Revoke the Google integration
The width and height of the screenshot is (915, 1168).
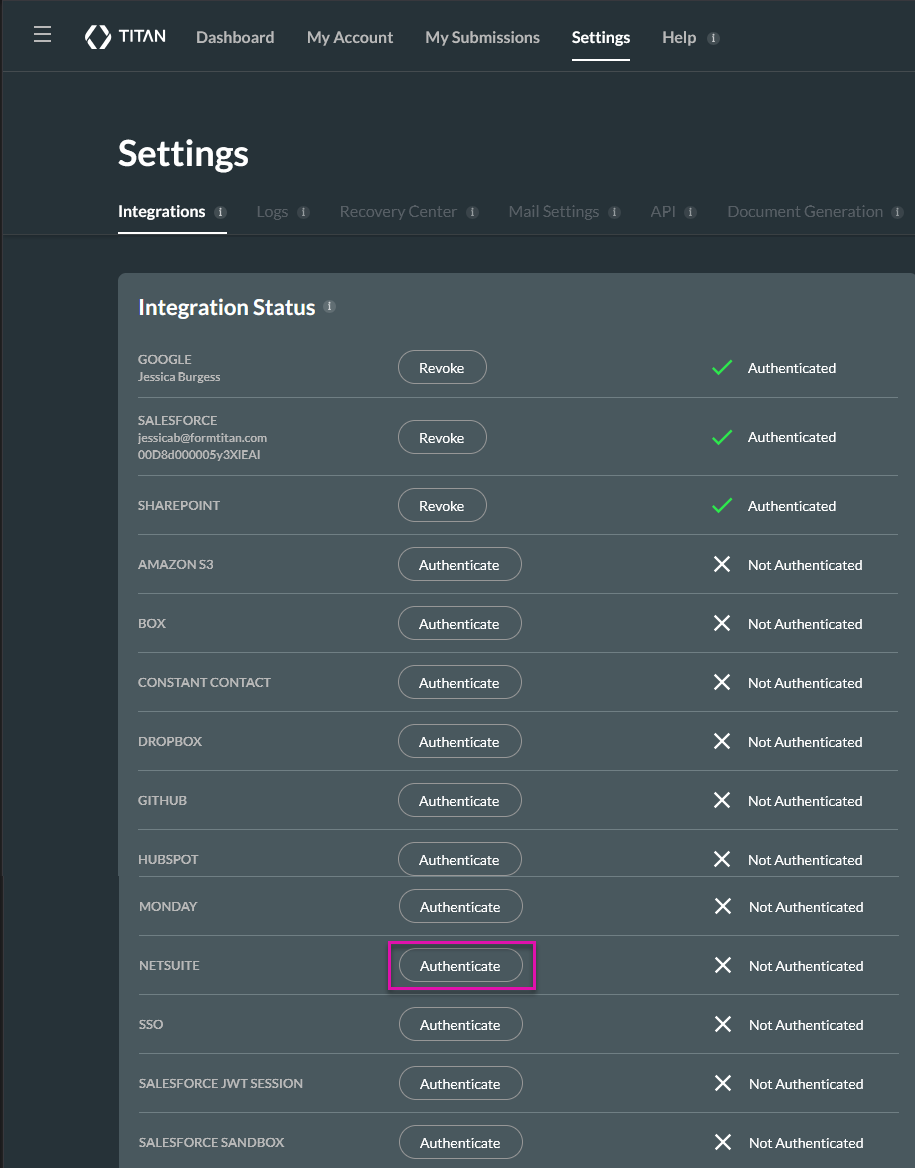pyautogui.click(x=442, y=367)
